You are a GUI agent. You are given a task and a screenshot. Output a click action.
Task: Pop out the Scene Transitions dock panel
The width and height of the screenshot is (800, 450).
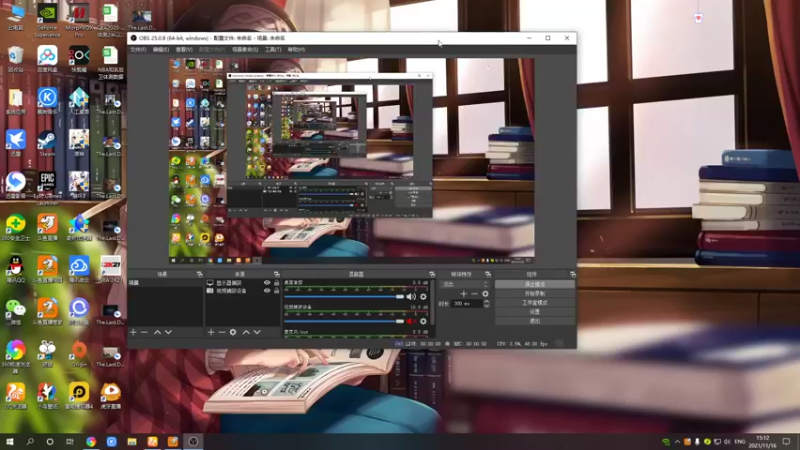pyautogui.click(x=488, y=274)
